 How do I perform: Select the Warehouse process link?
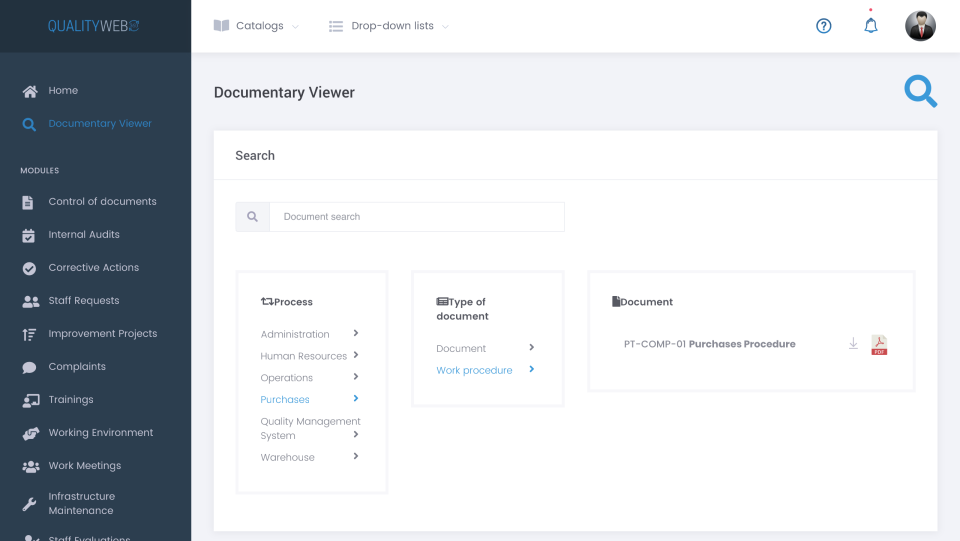tap(287, 458)
